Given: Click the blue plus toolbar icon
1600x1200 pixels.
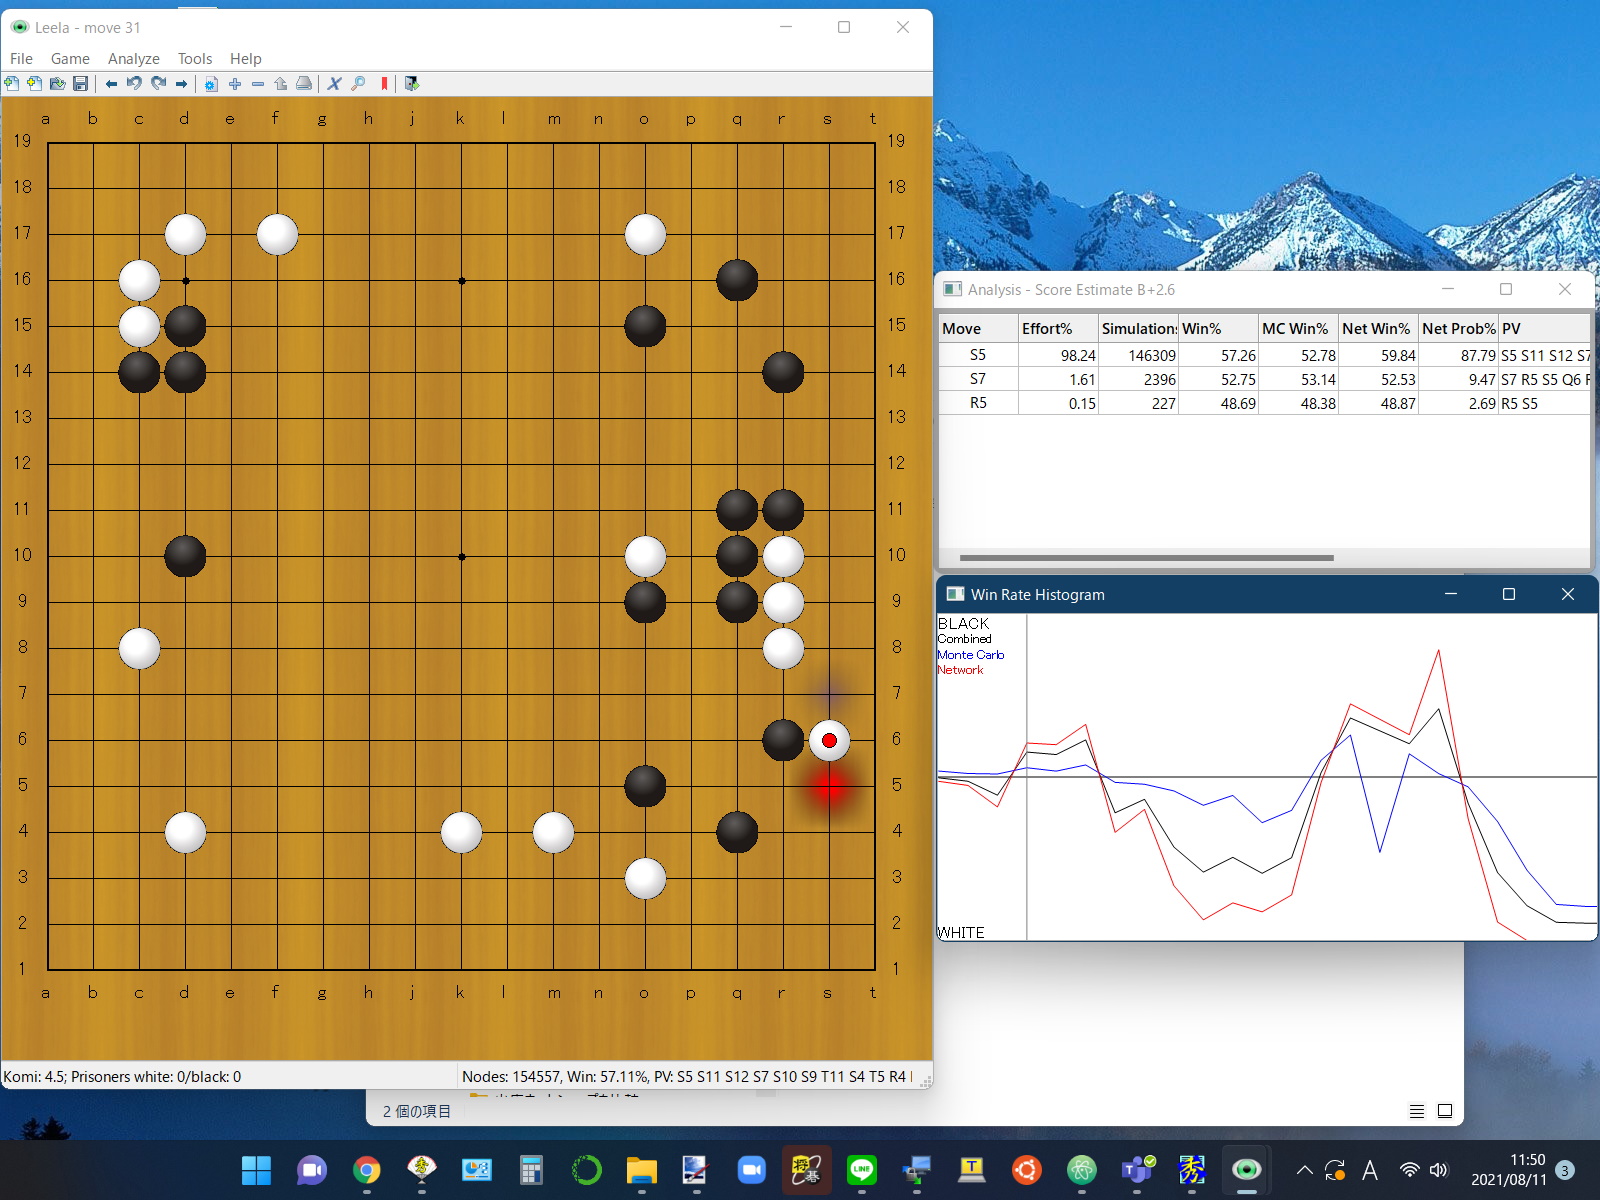Looking at the screenshot, I should 235,84.
